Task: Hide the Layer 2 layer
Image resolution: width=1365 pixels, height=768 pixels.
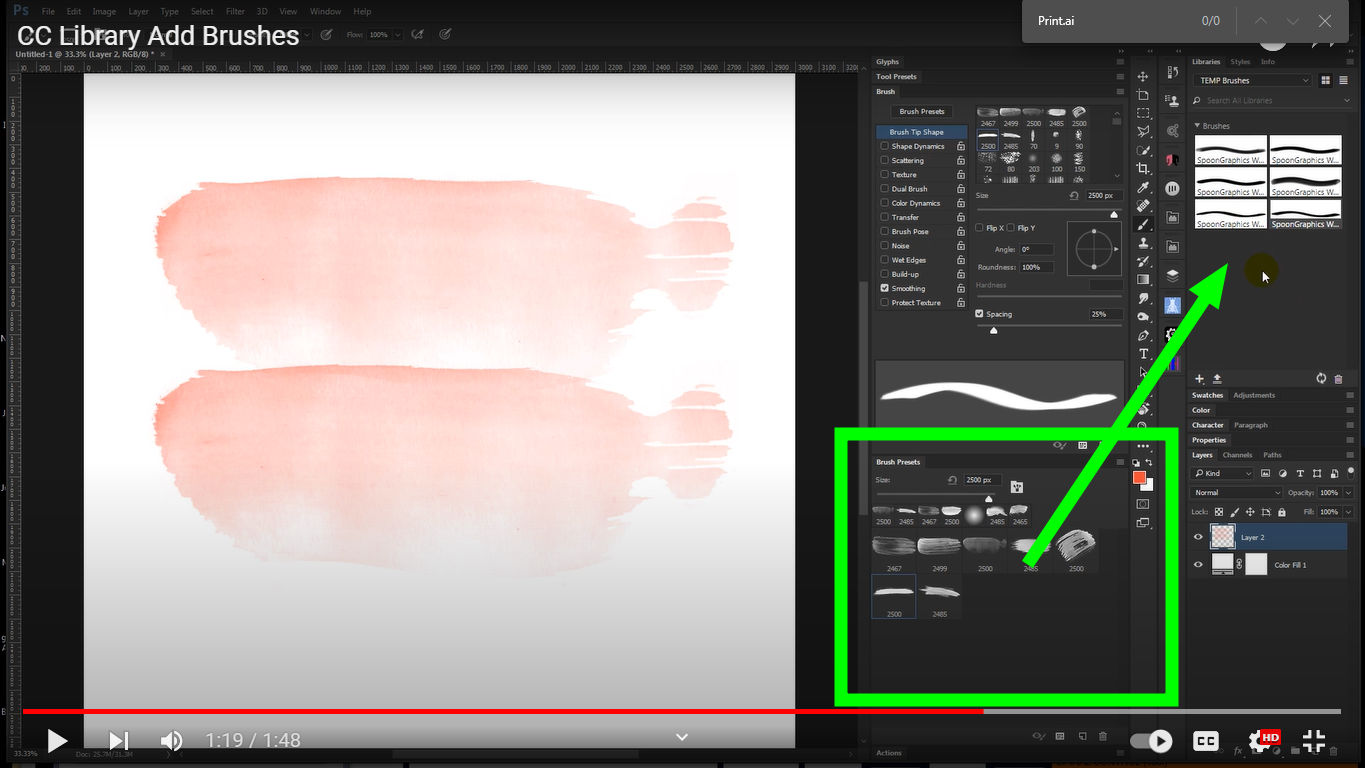Action: pos(1197,536)
